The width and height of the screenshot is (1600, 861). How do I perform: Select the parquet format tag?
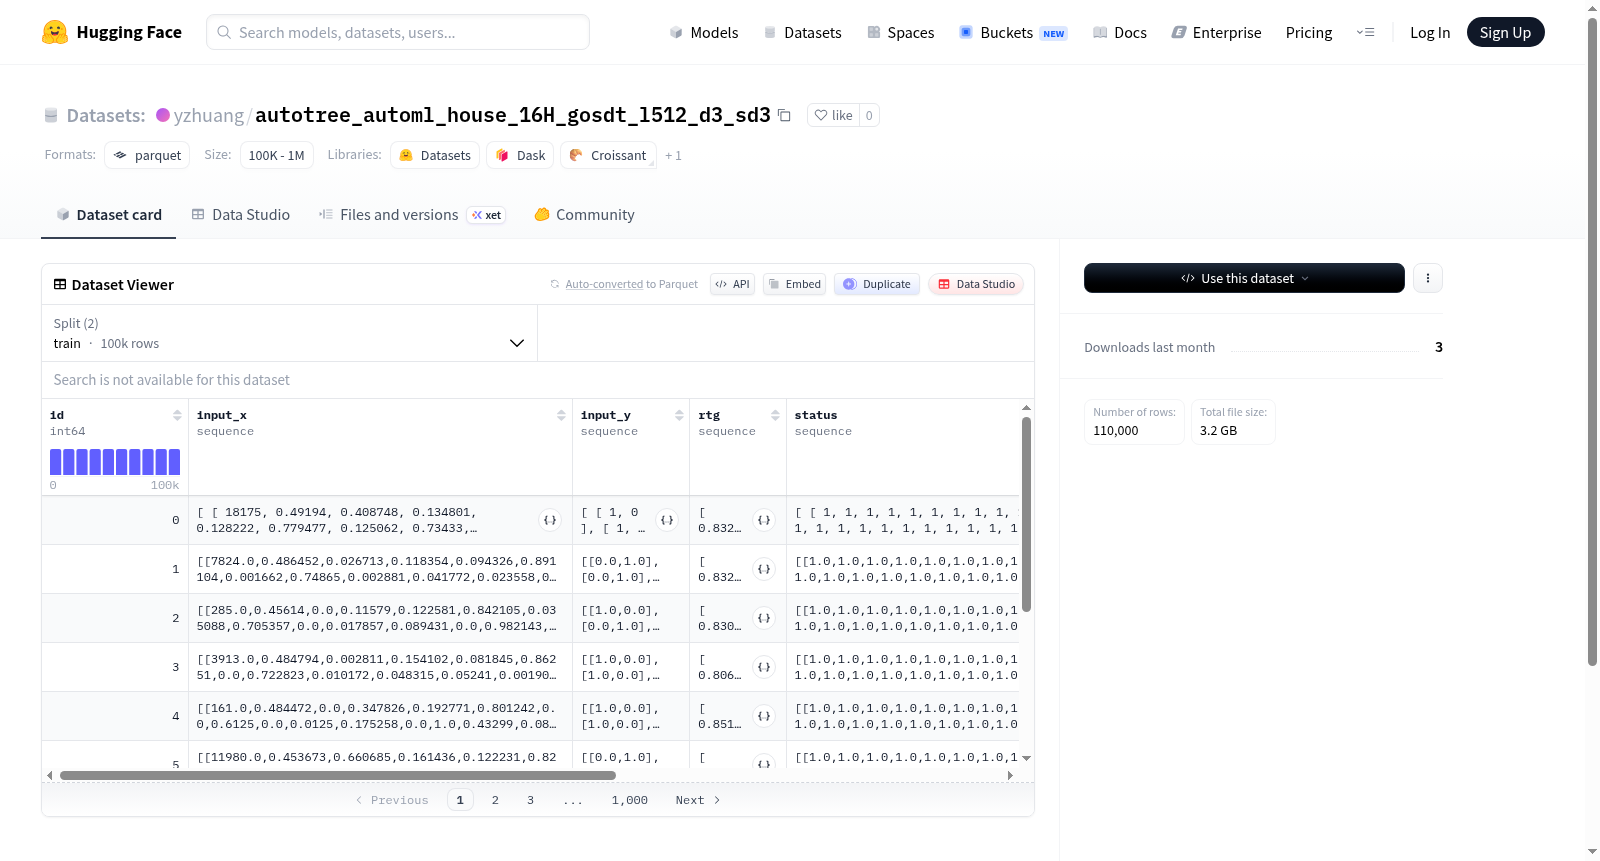tap(147, 155)
